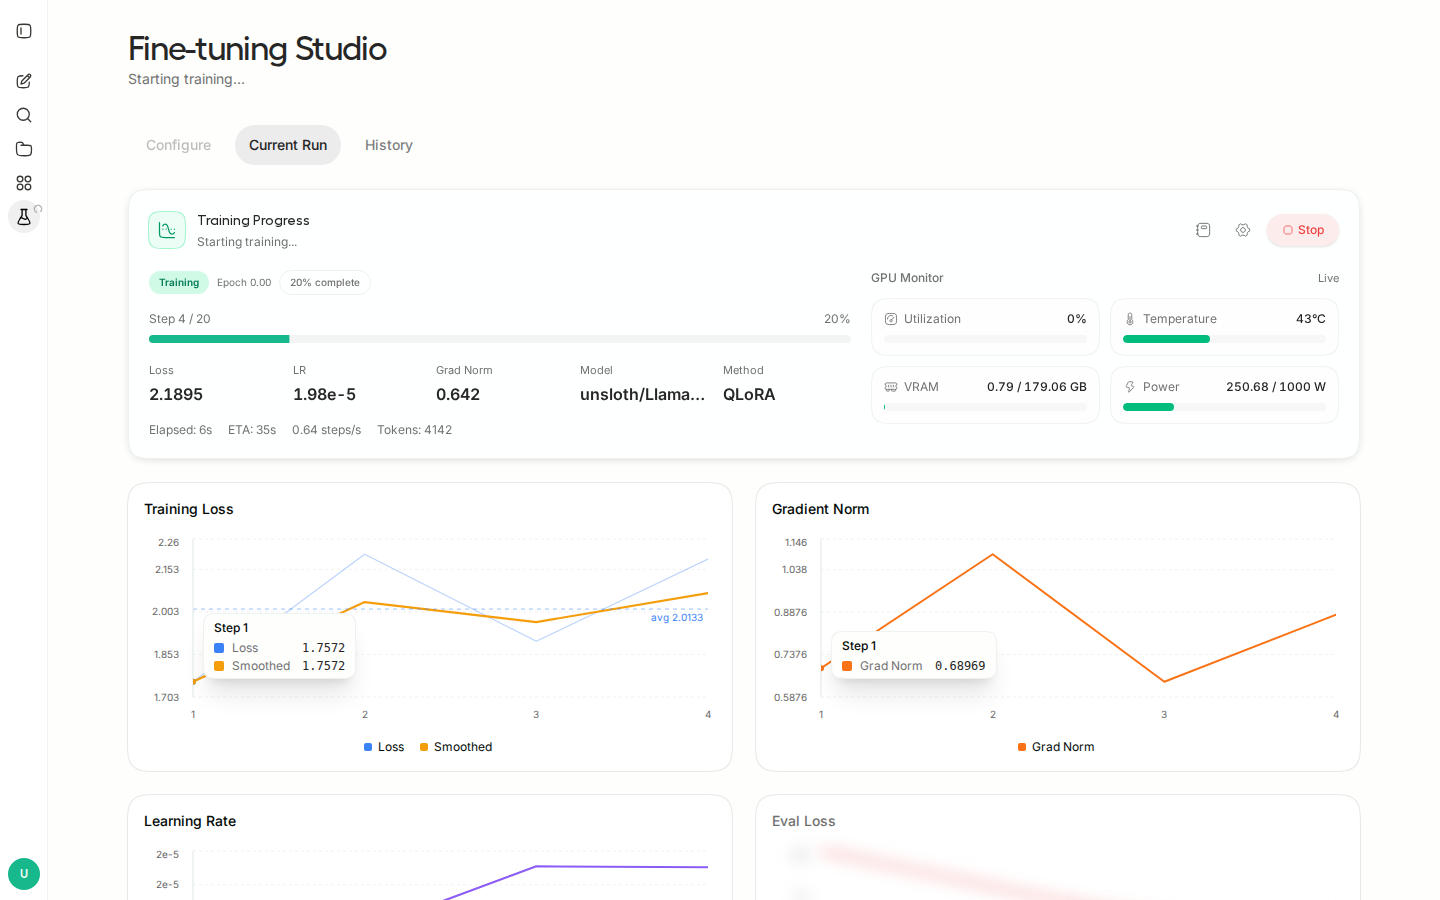Click the 20% complete badge
This screenshot has width=1440, height=900.
pos(325,283)
